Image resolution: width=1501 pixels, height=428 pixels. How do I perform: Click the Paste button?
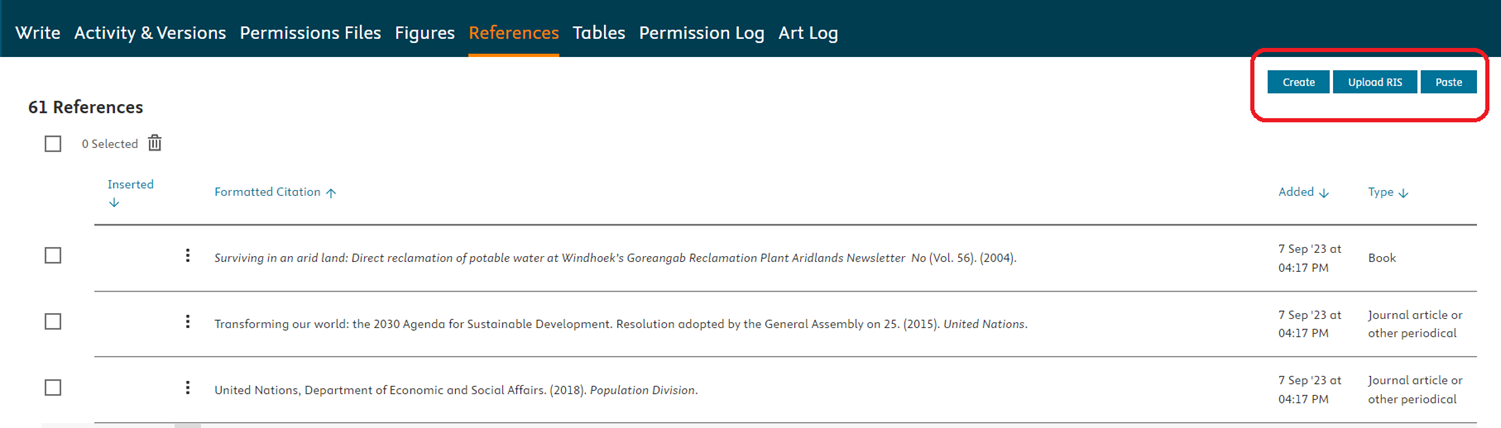1448,82
